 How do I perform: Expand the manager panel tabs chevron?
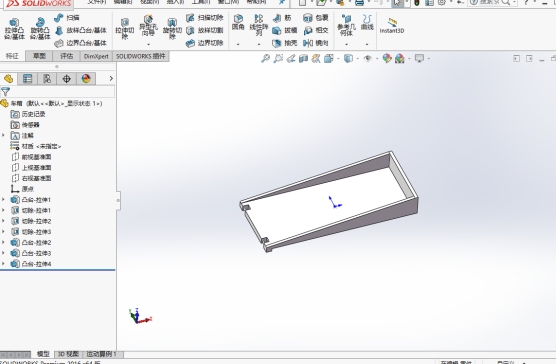tap(111, 78)
